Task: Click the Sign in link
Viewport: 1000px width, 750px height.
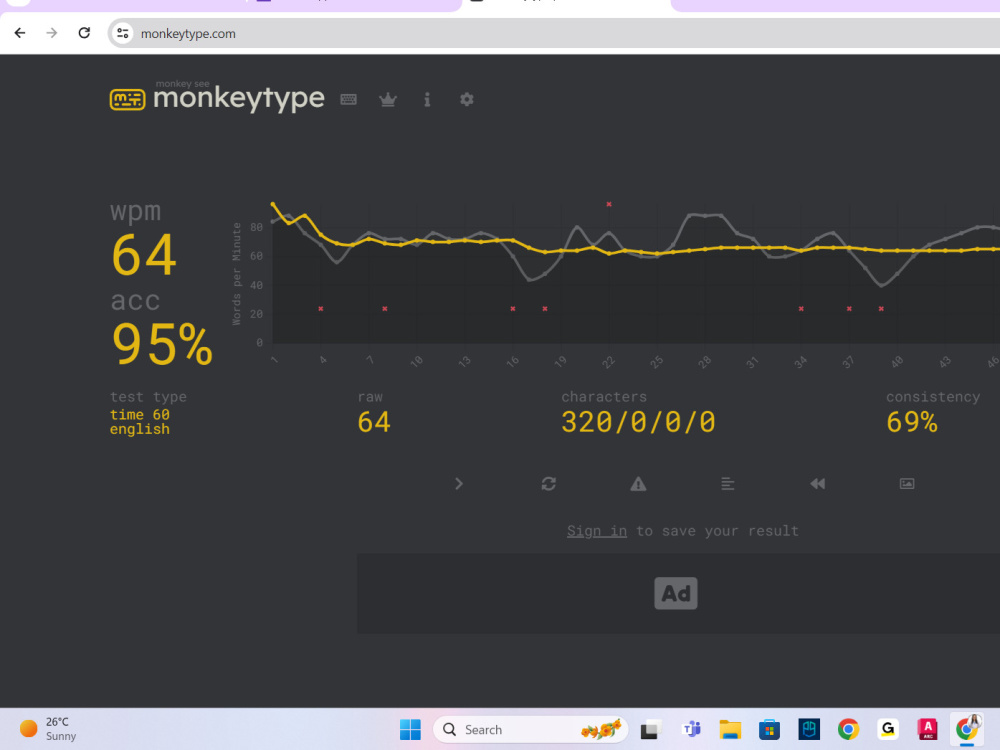Action: point(597,531)
